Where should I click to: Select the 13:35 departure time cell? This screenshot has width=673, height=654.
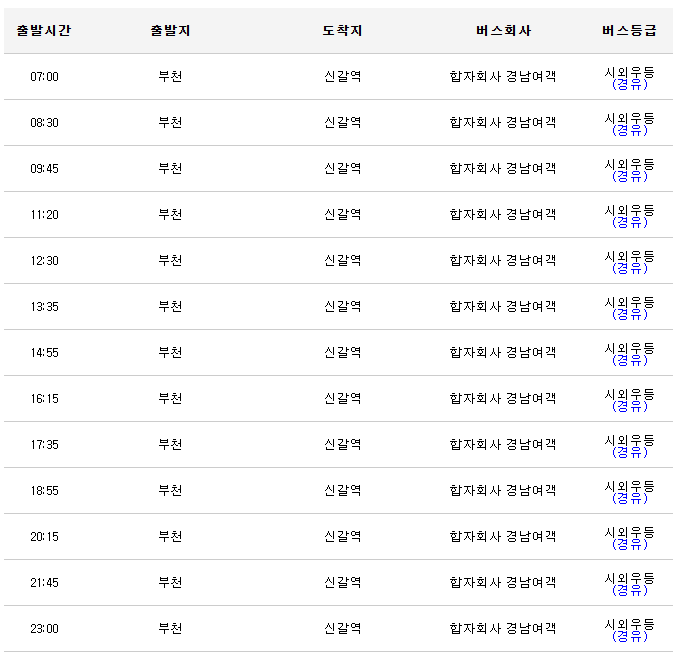point(44,307)
